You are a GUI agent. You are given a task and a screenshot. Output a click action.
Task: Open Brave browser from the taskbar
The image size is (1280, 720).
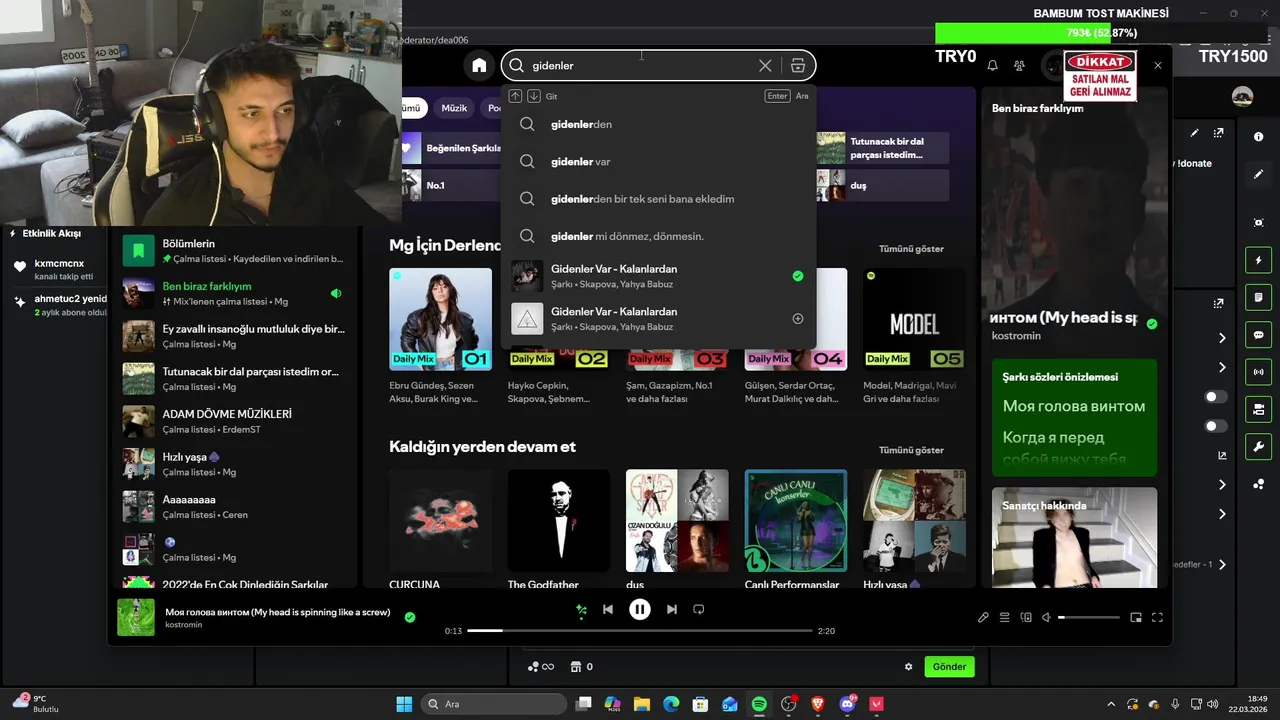818,704
